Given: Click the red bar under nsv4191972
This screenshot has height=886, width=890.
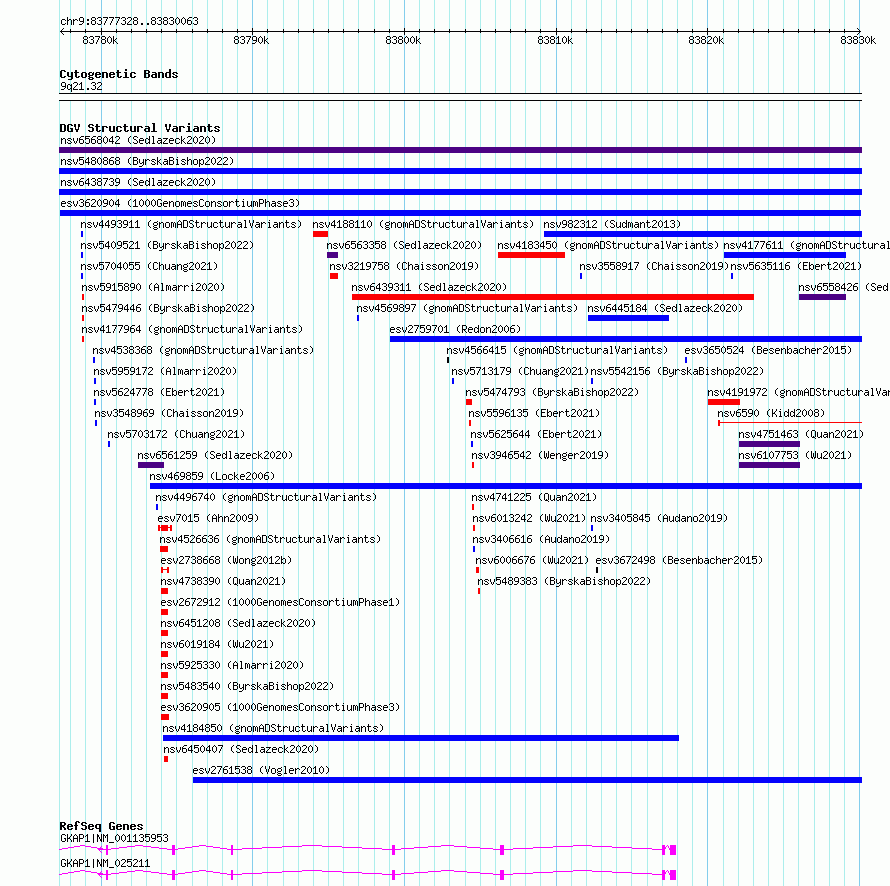Looking at the screenshot, I should coord(724,402).
